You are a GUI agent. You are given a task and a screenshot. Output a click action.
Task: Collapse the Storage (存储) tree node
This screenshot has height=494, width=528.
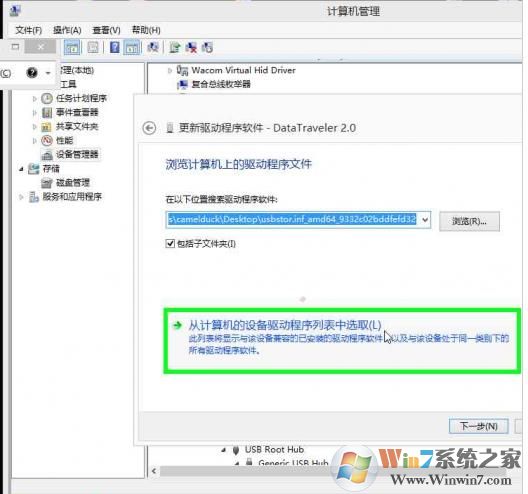click(x=21, y=169)
